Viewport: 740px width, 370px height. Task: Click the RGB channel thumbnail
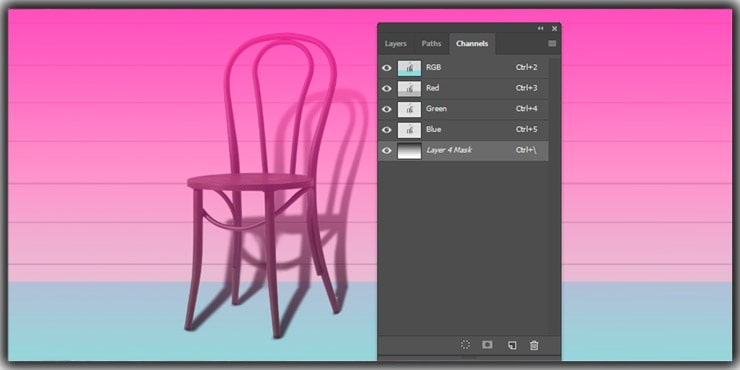click(x=409, y=67)
